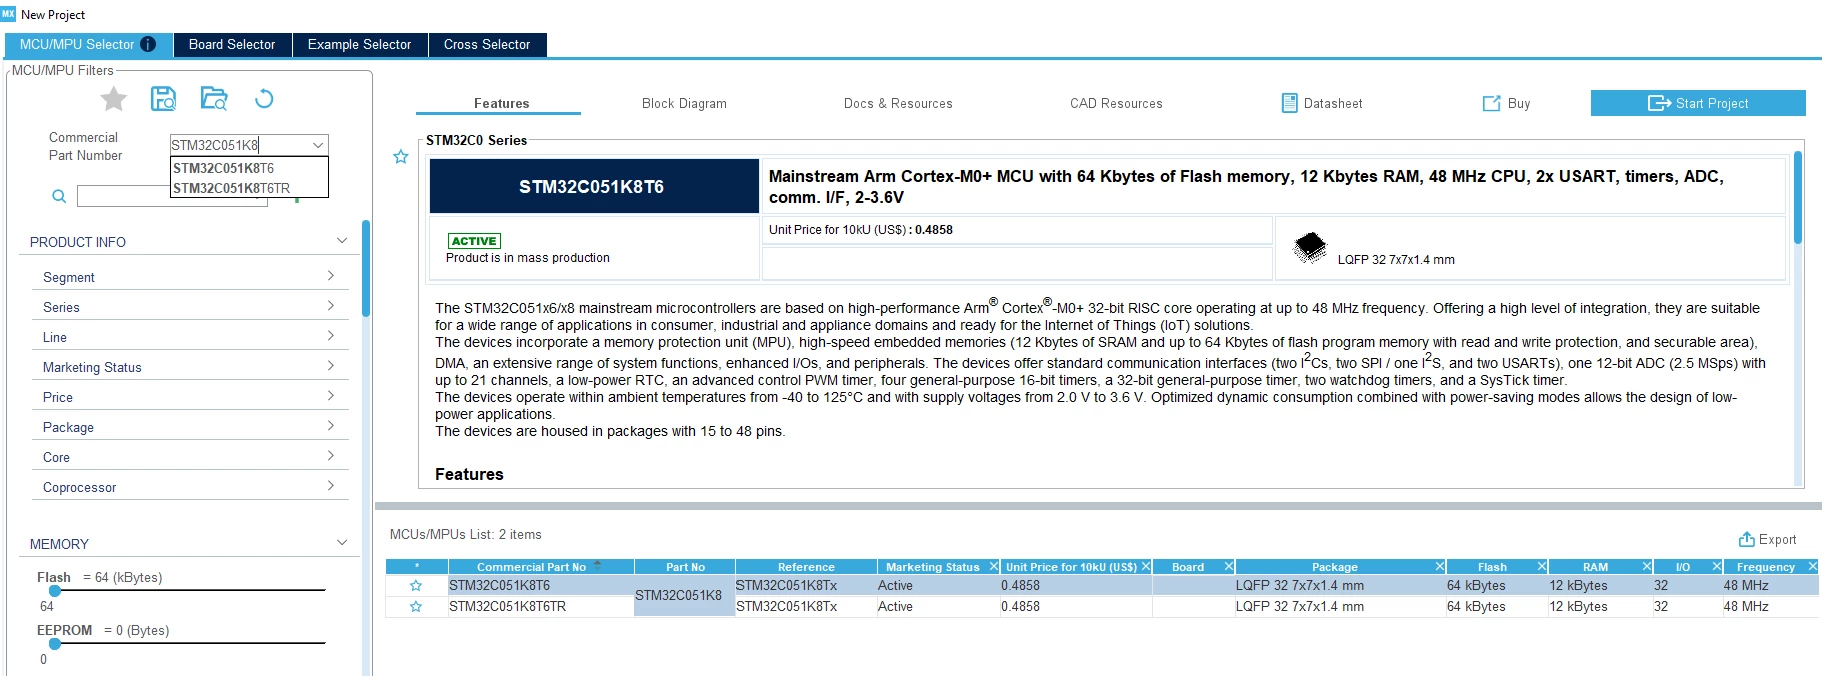The width and height of the screenshot is (1822, 676).
Task: Click the magnifier search icon
Action: (59, 196)
